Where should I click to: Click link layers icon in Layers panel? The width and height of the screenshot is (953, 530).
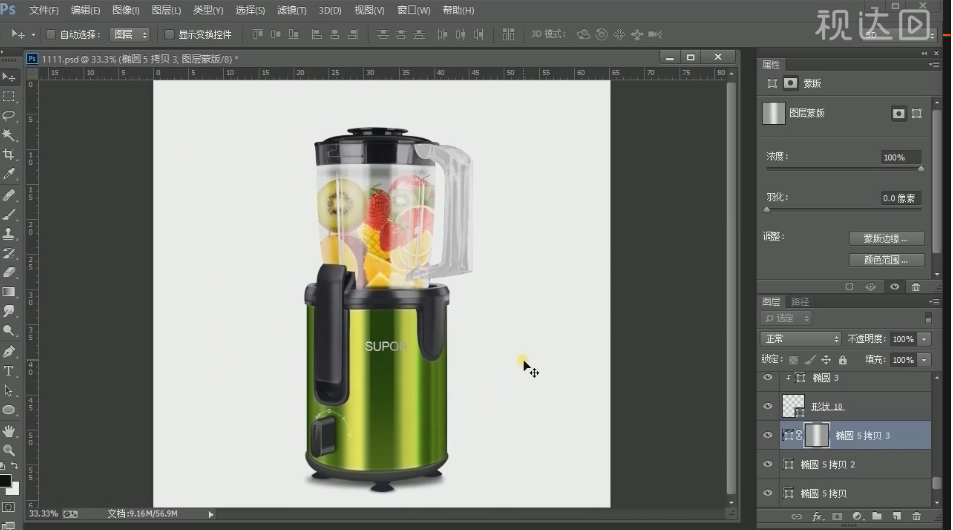[x=797, y=516]
